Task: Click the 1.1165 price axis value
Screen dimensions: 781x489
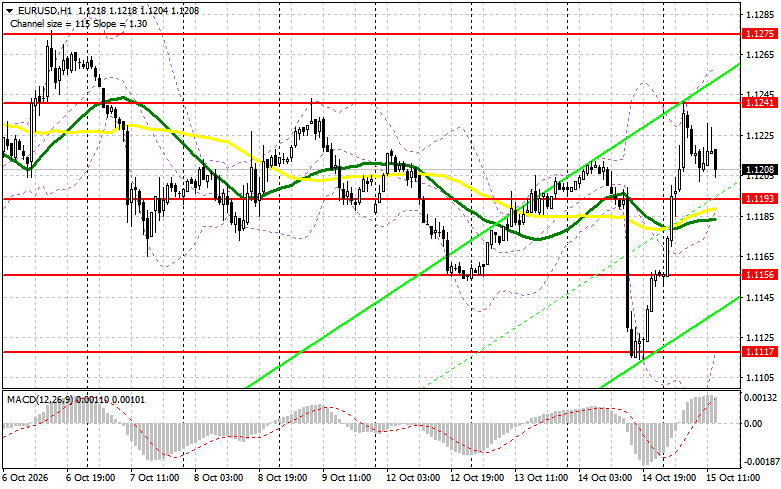Action: pos(760,256)
